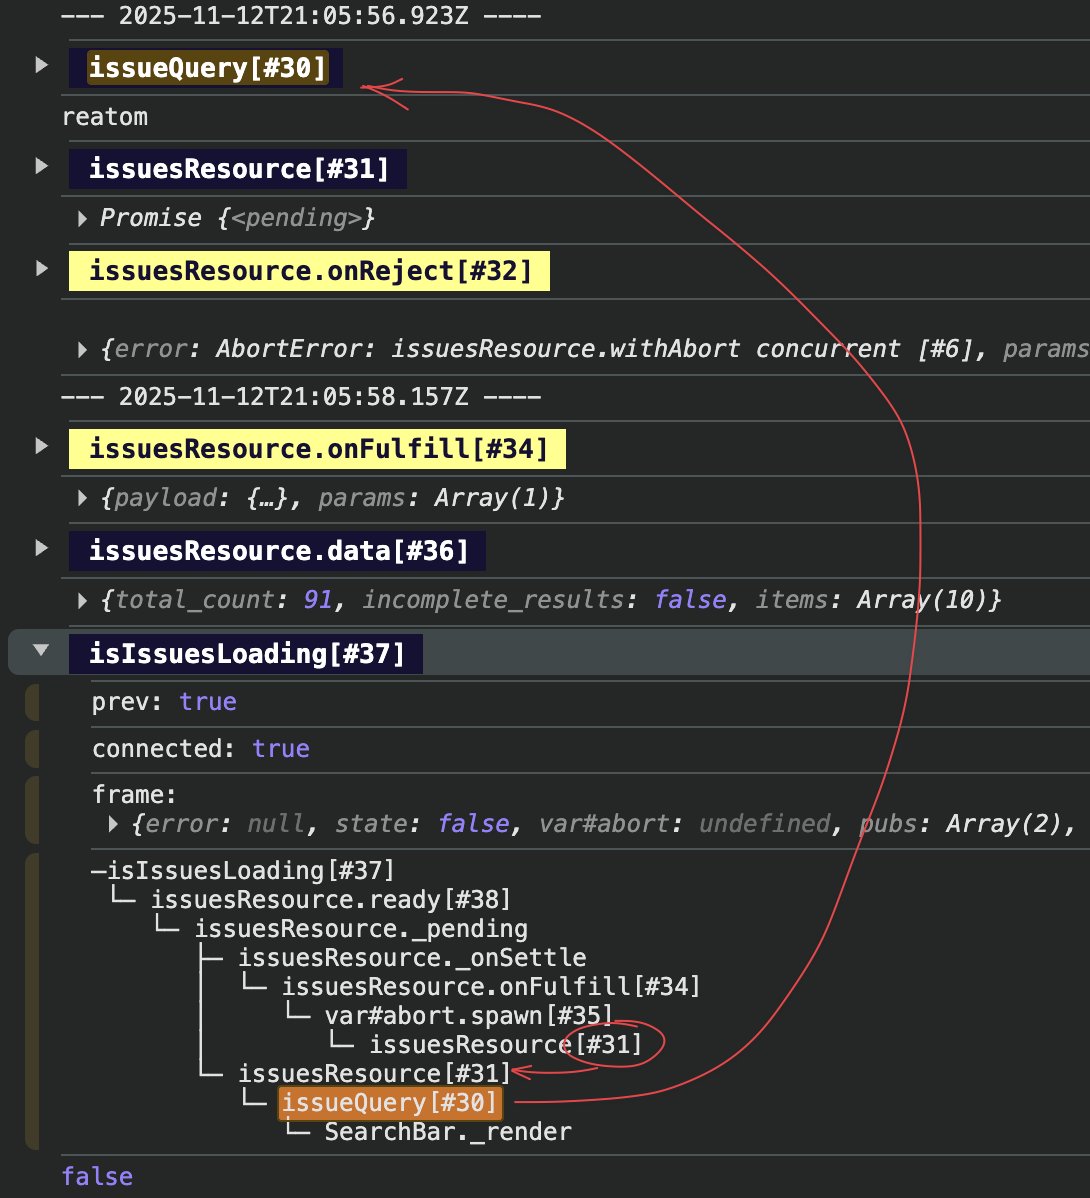The height and width of the screenshot is (1198, 1090).
Task: Click the 'frame:' label
Action: pyautogui.click(x=134, y=795)
